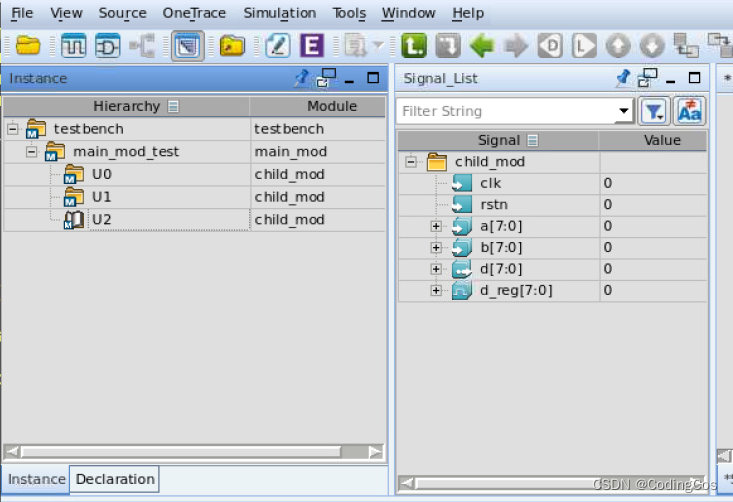The height and width of the screenshot is (502, 733).
Task: Collapse the testbench hierarchy node
Action: point(12,129)
